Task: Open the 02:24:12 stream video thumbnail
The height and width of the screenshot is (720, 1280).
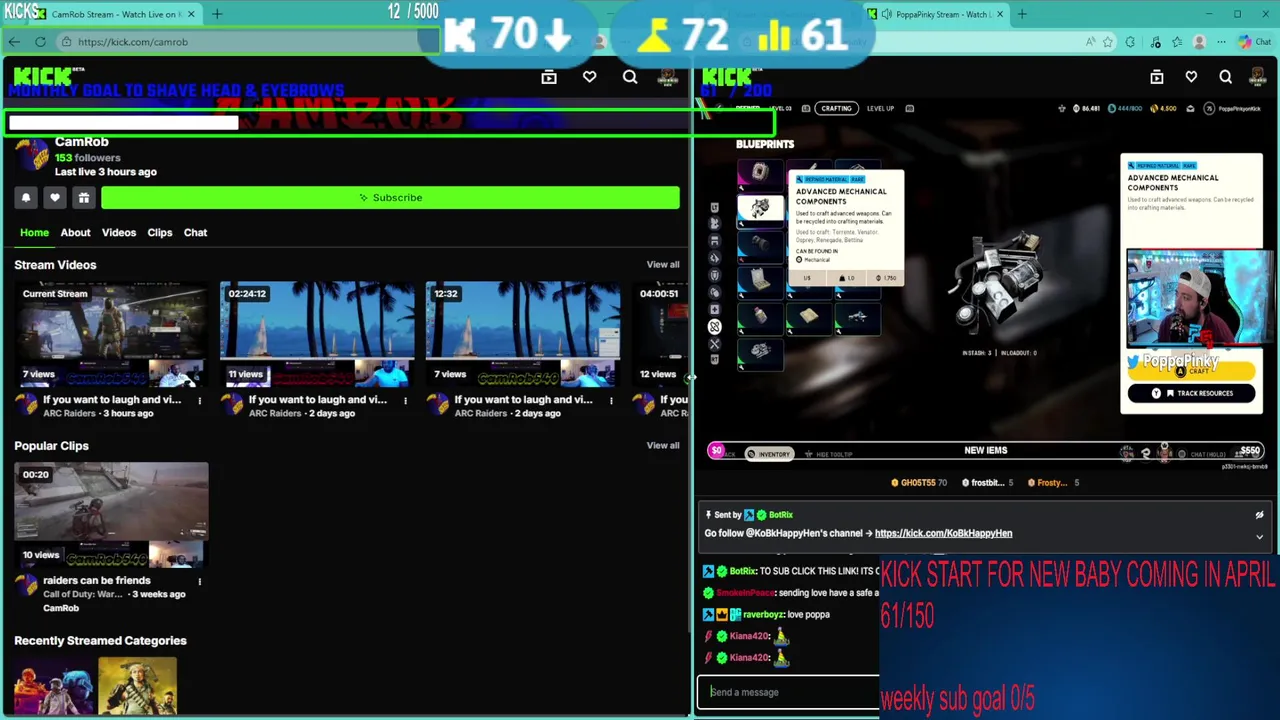Action: click(x=317, y=335)
